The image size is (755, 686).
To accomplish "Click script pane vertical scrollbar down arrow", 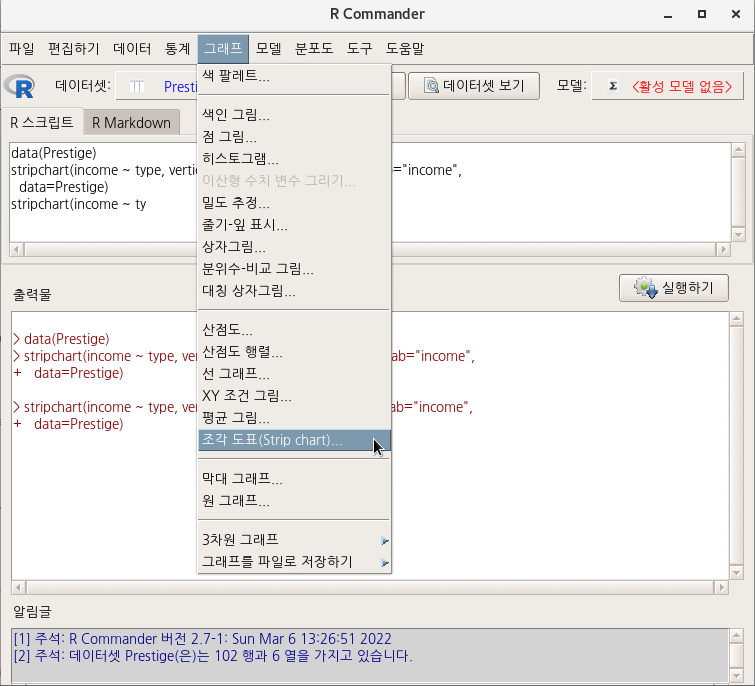I will [738, 235].
